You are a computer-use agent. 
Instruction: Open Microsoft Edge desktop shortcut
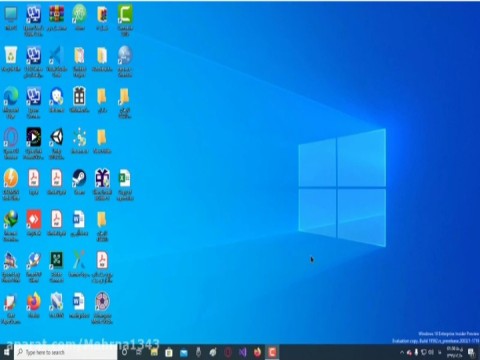click(11, 102)
